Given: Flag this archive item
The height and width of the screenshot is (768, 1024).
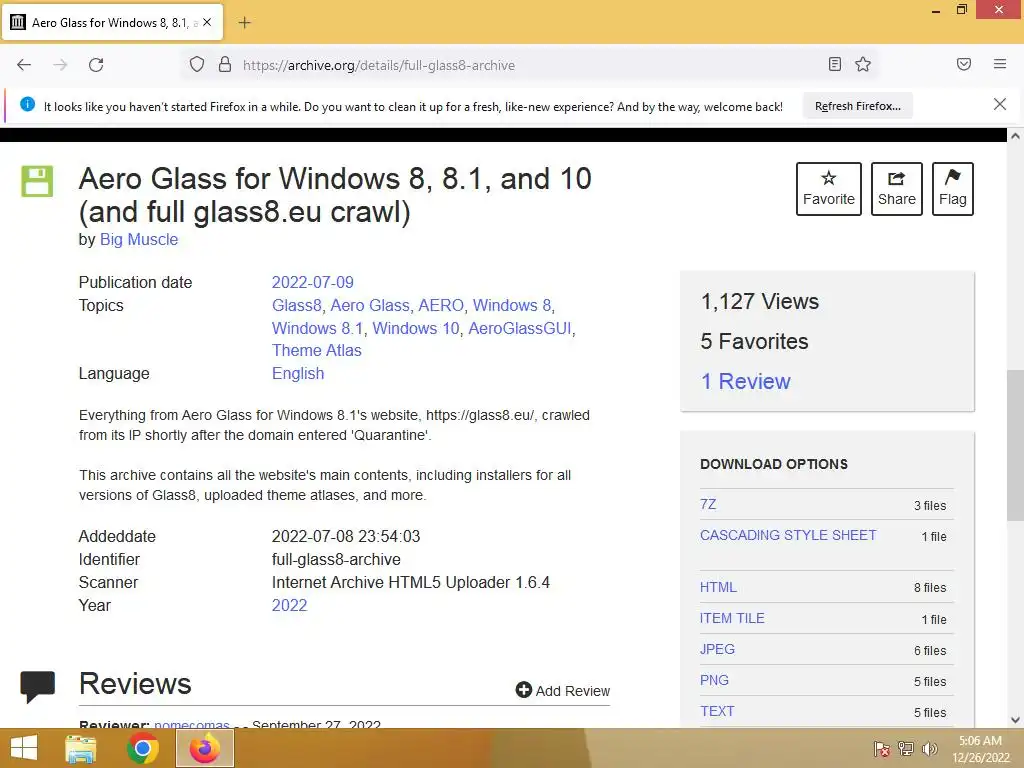Looking at the screenshot, I should pyautogui.click(x=952, y=189).
